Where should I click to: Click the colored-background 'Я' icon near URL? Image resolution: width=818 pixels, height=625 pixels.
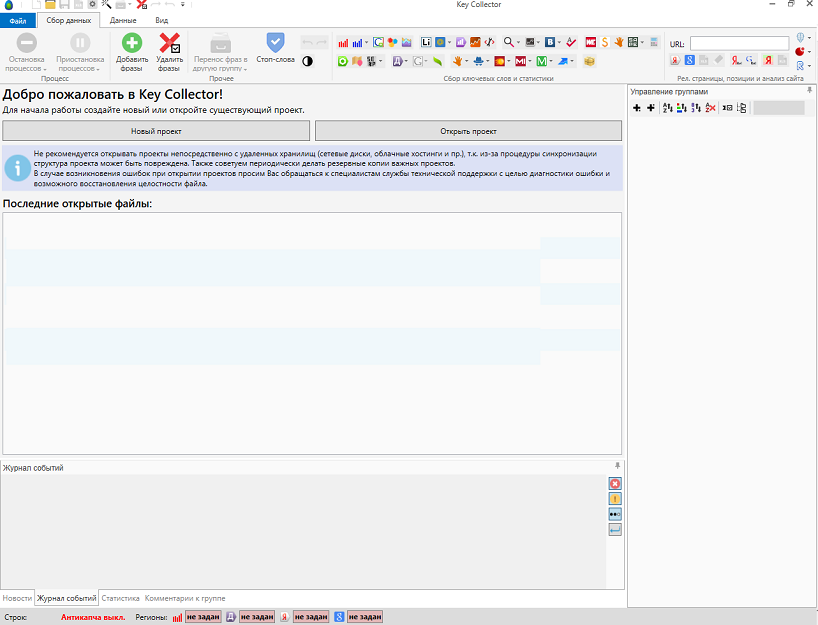pyautogui.click(x=768, y=60)
